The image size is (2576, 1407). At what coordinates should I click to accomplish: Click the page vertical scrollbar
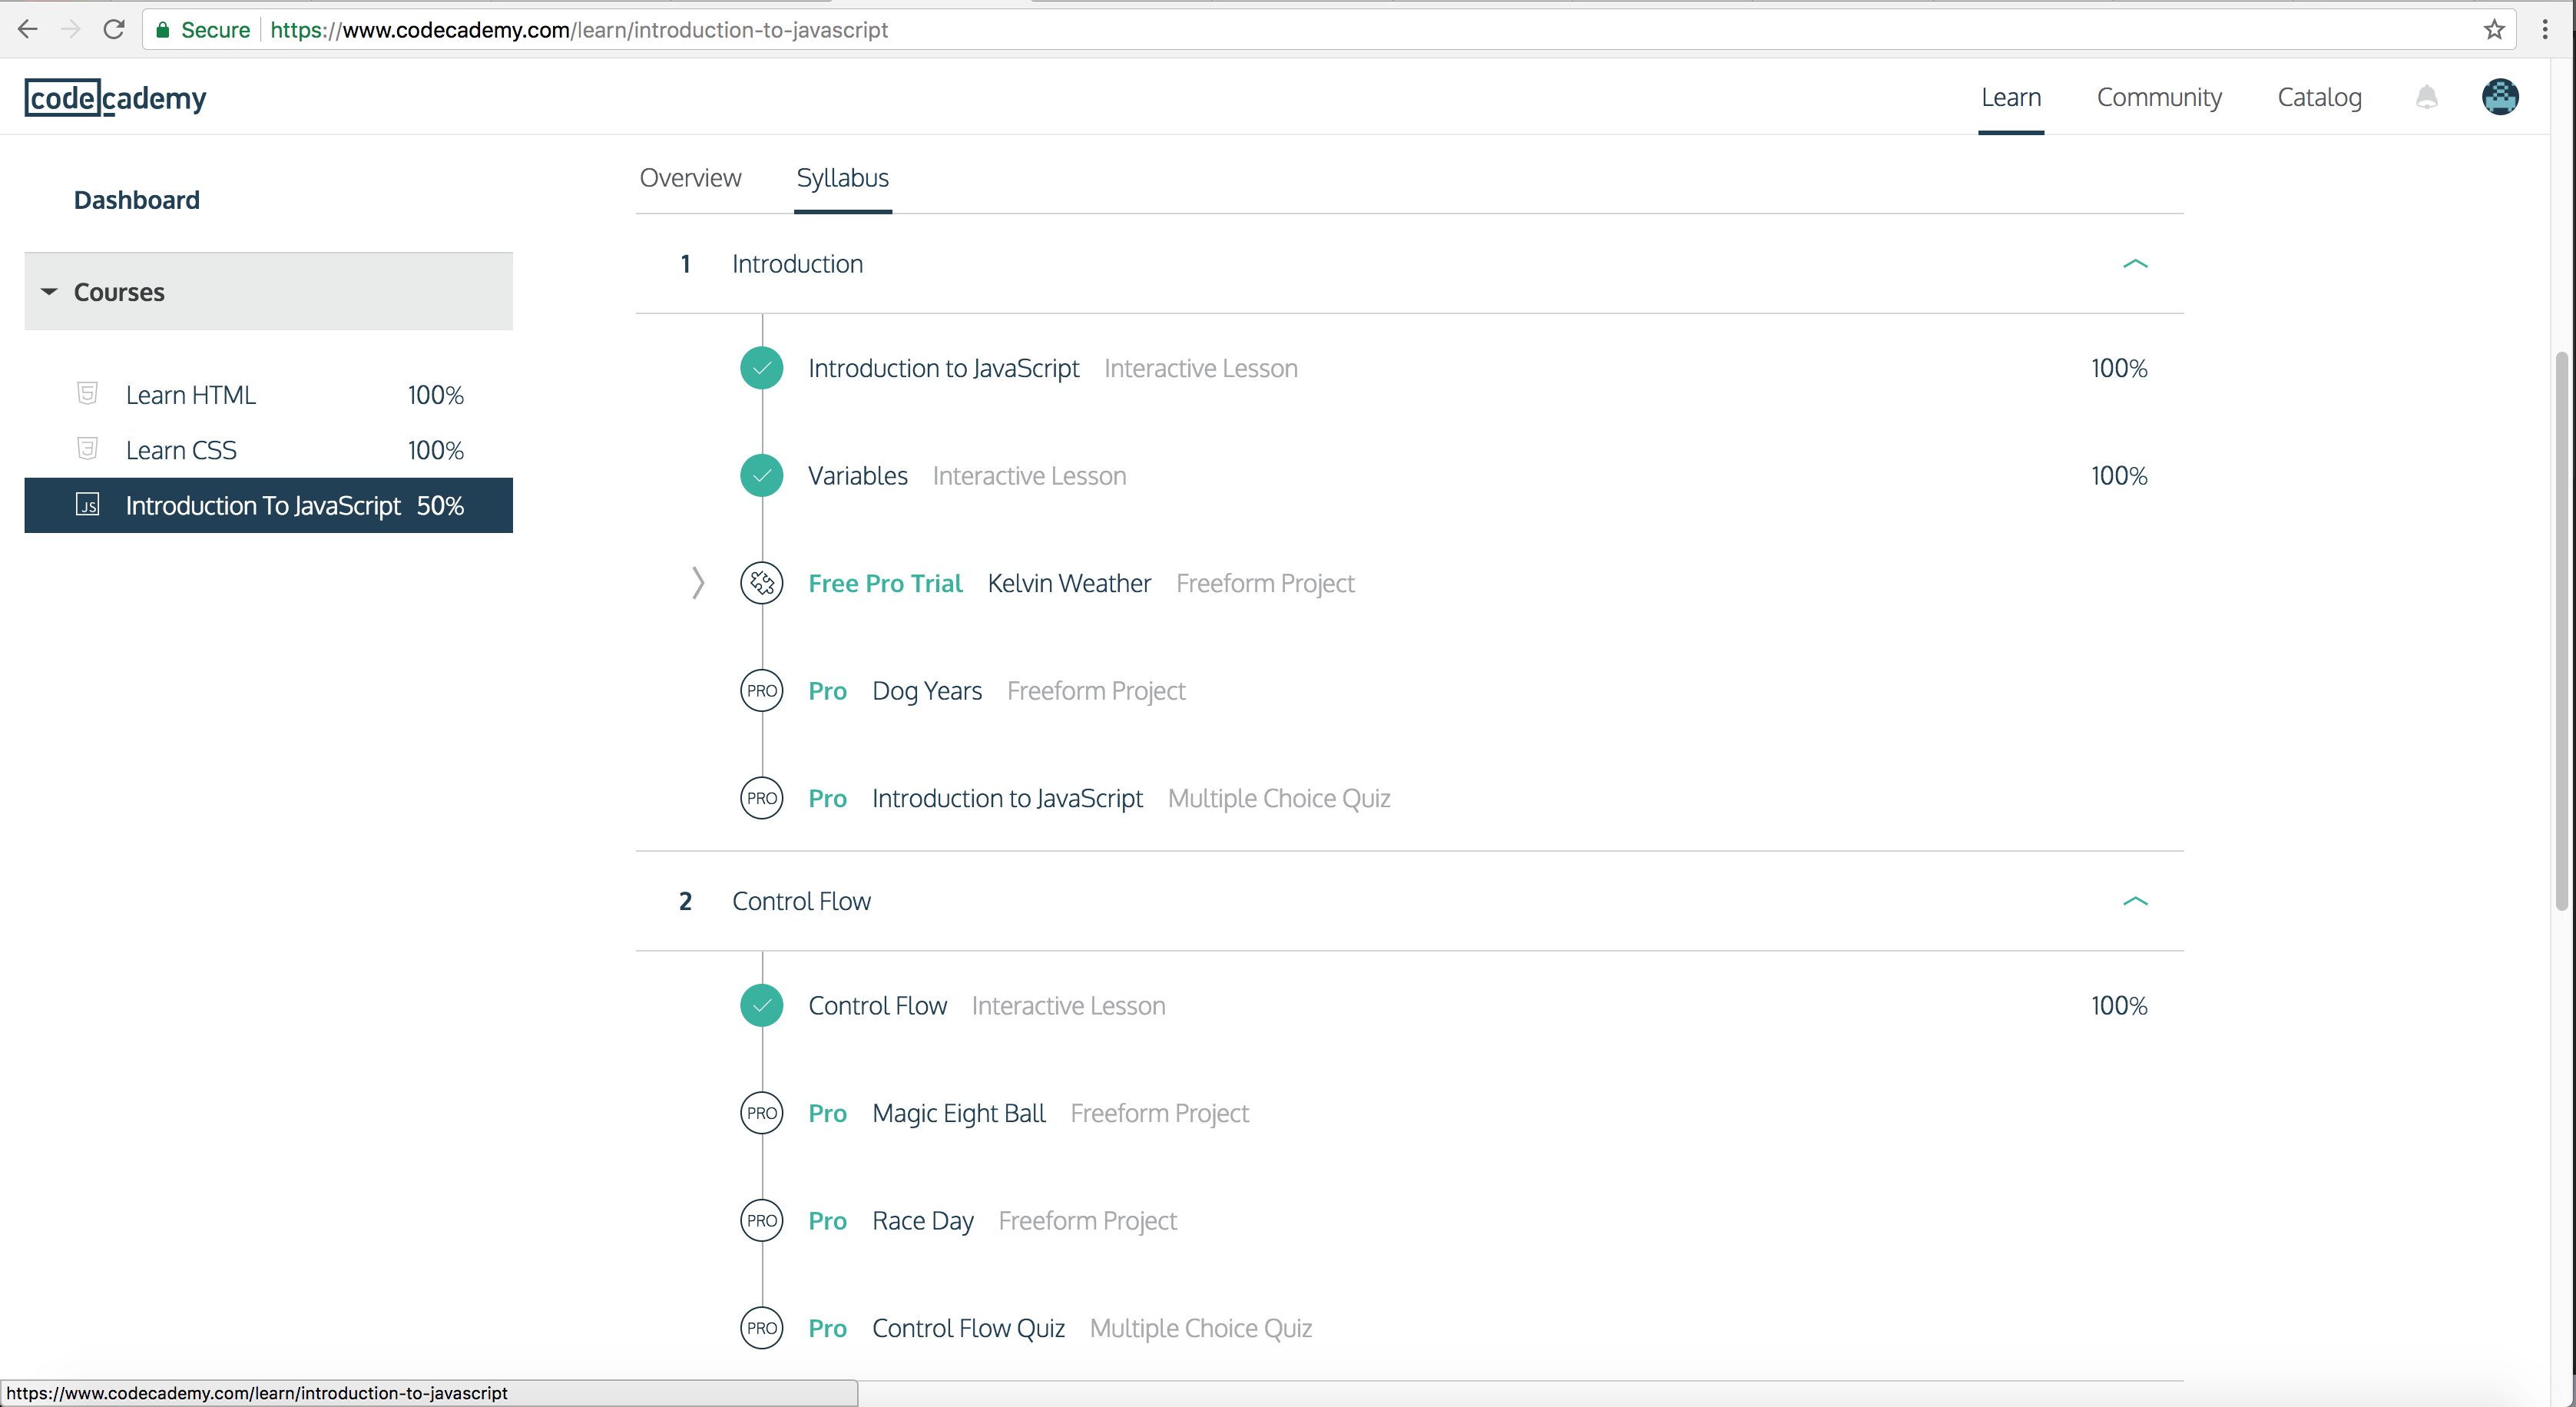2562,630
